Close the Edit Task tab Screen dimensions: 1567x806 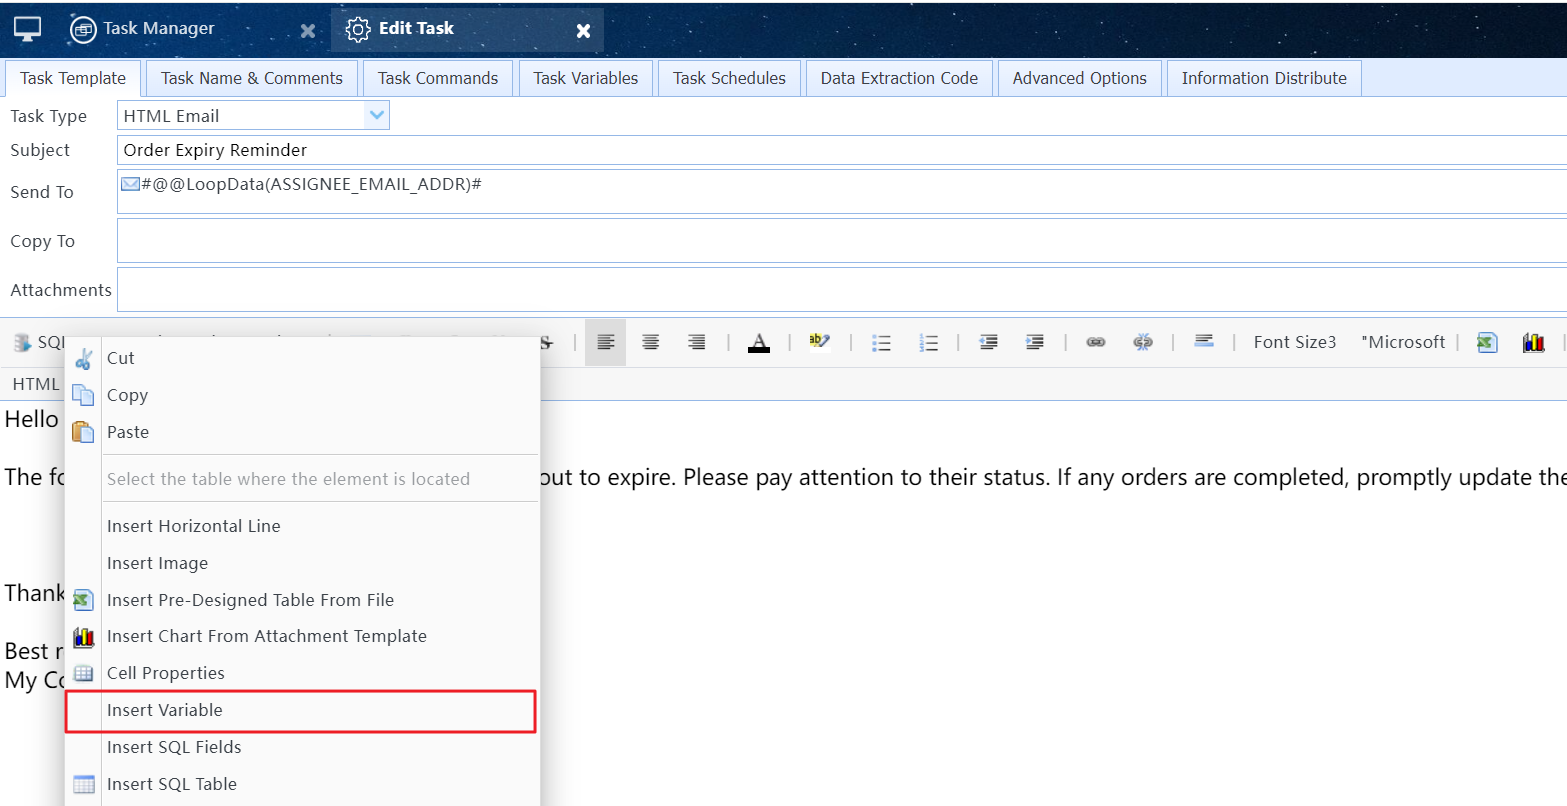point(583,31)
